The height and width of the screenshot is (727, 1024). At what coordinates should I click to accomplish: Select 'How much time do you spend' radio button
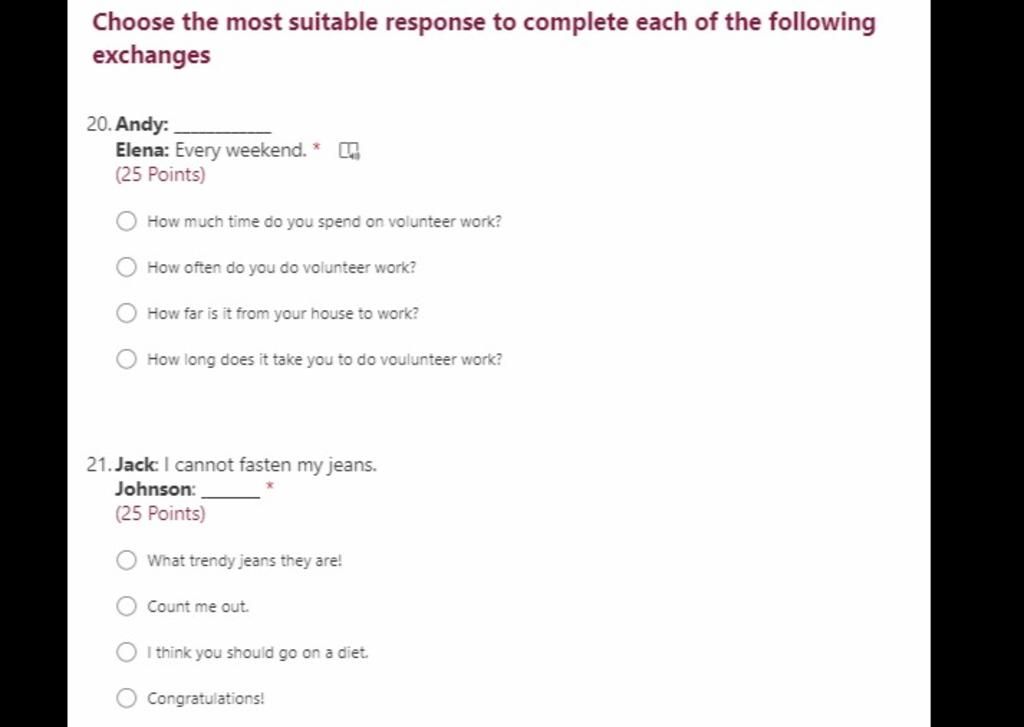[x=126, y=221]
